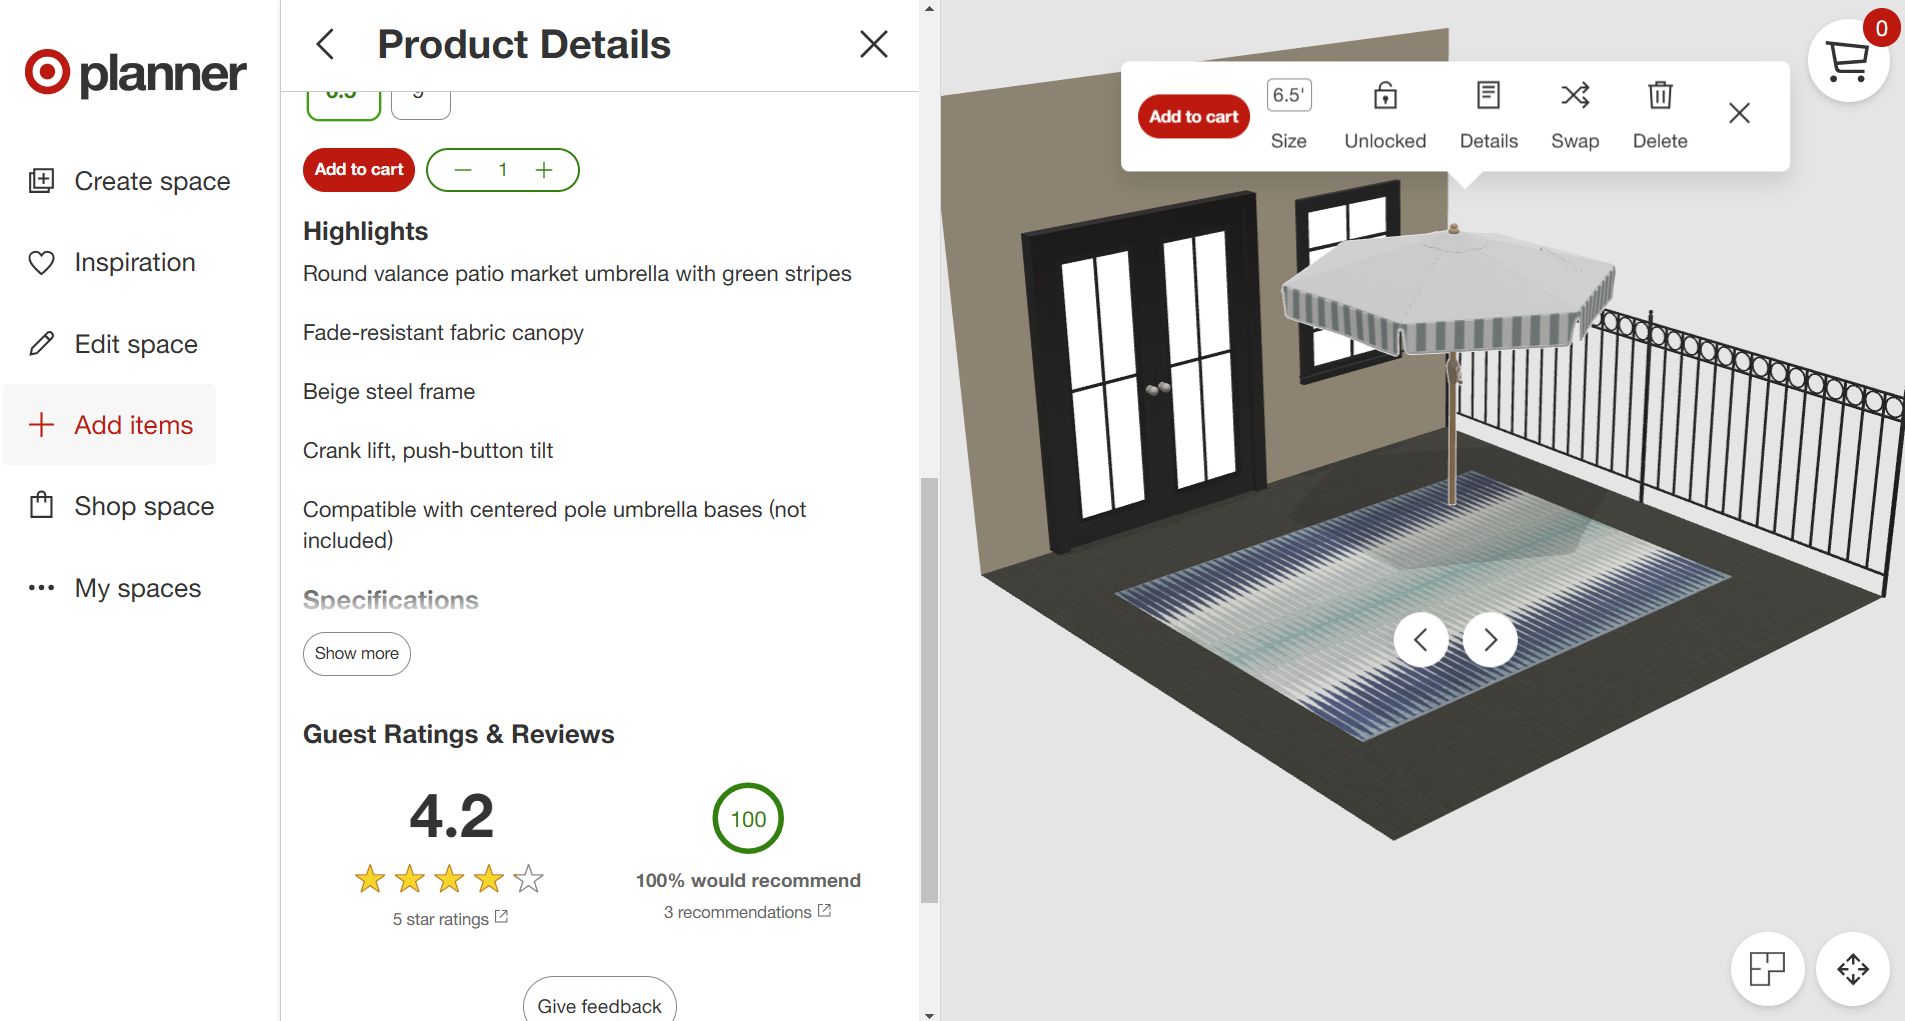Go back from Product Details
This screenshot has width=1905, height=1021.
pyautogui.click(x=325, y=44)
